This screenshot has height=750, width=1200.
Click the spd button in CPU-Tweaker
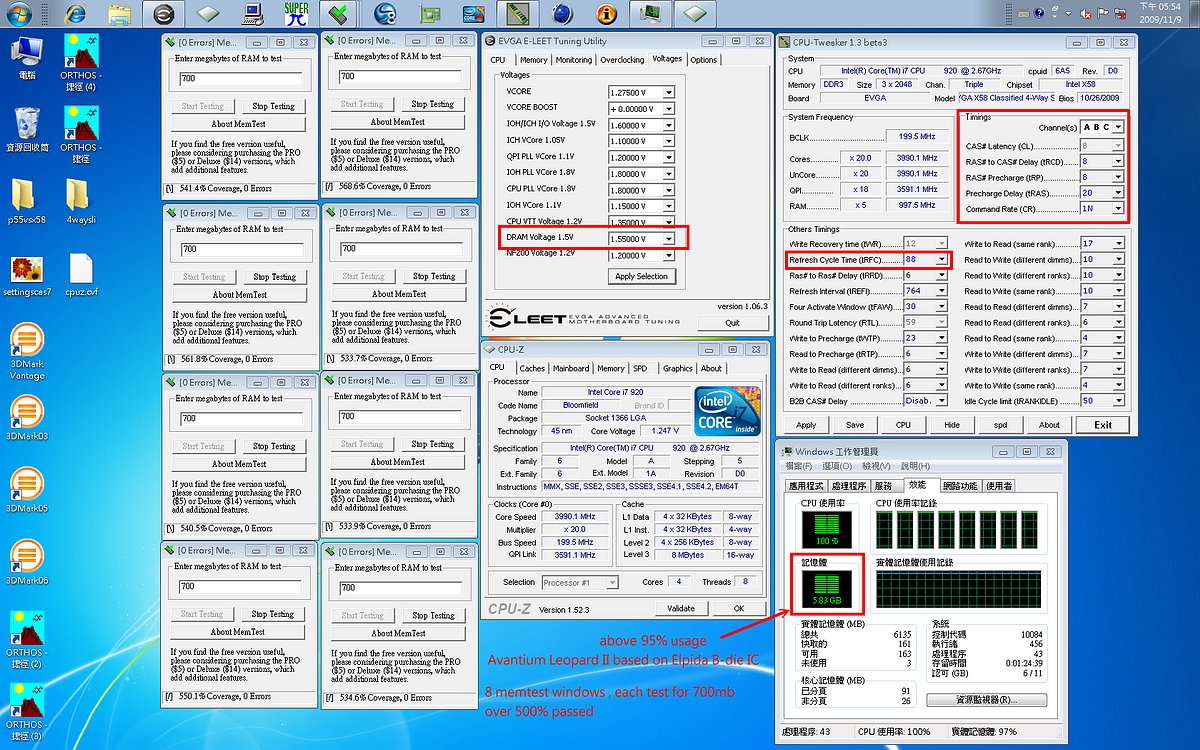(1000, 424)
